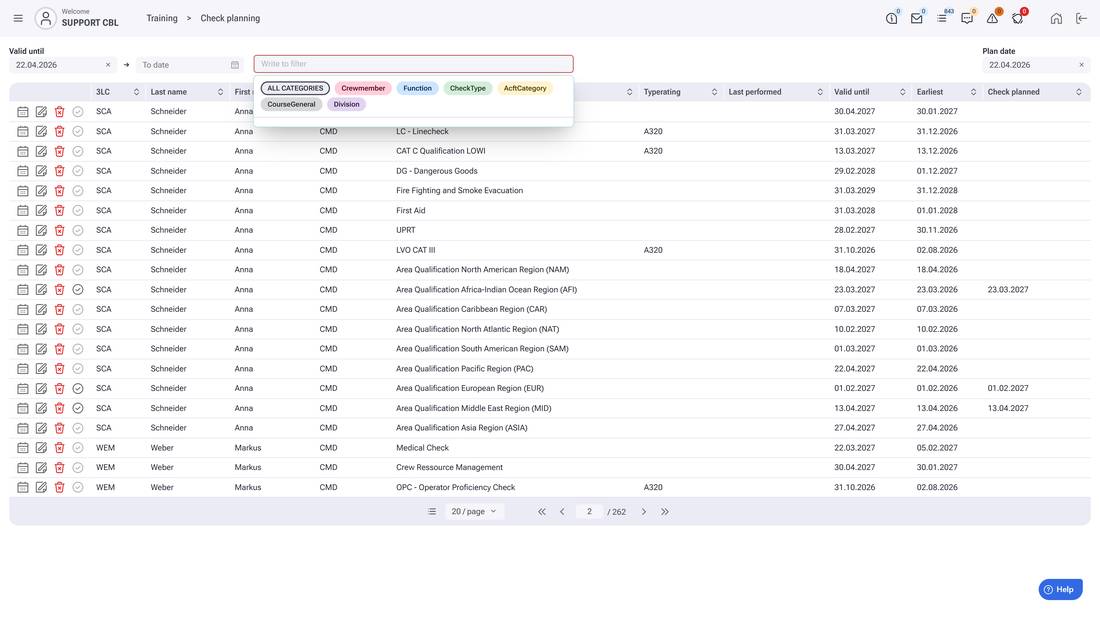Toggle the check circle for Area Qualification North Atlantic Region

[x=78, y=329]
